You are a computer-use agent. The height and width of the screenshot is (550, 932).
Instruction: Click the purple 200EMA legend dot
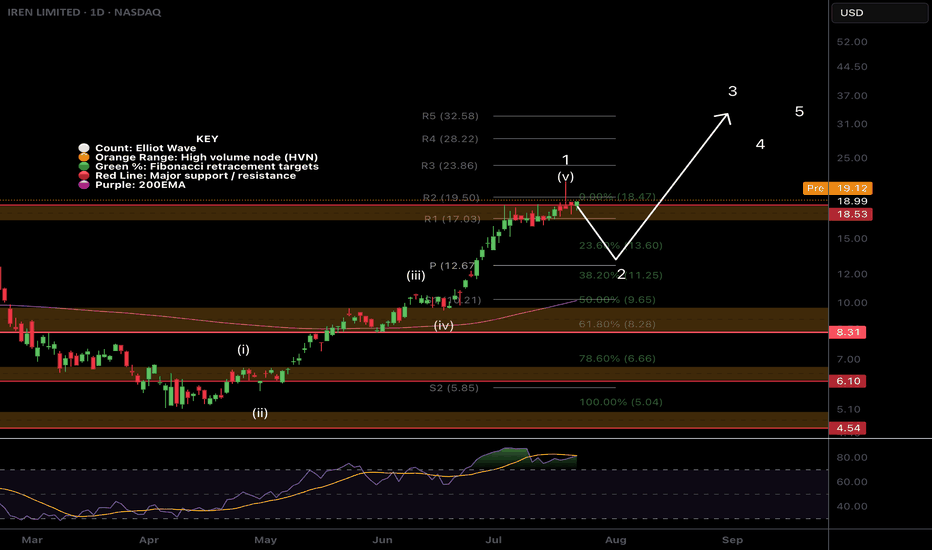[x=84, y=185]
